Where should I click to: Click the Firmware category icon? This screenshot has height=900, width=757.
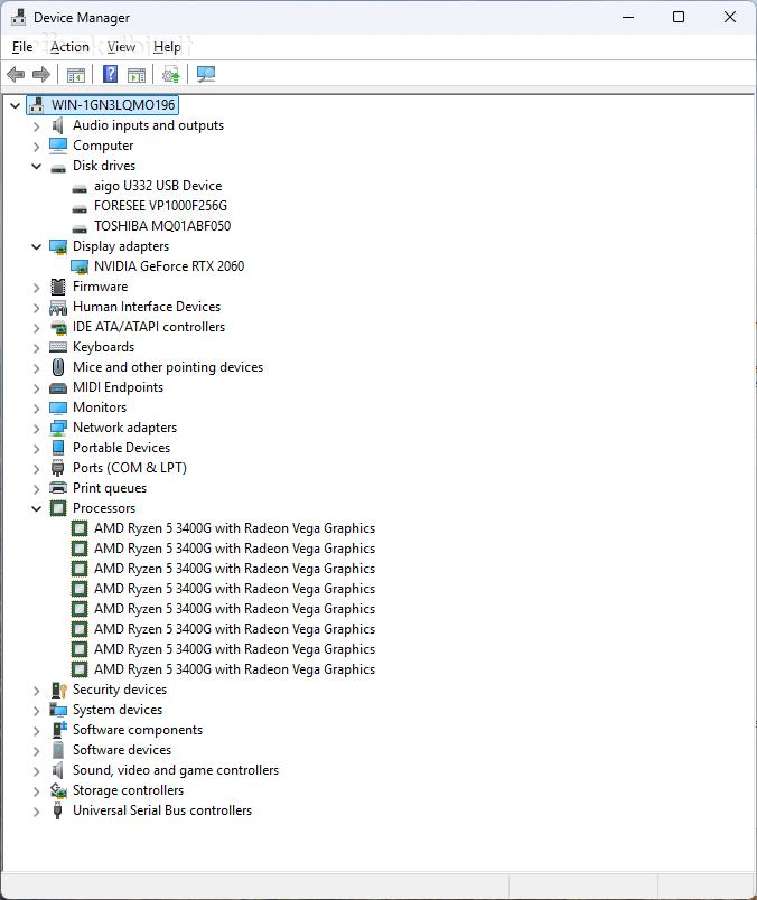pos(58,286)
